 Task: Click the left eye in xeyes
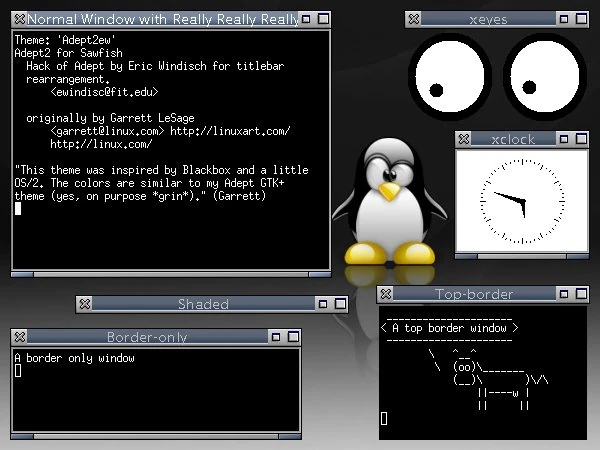(450, 77)
